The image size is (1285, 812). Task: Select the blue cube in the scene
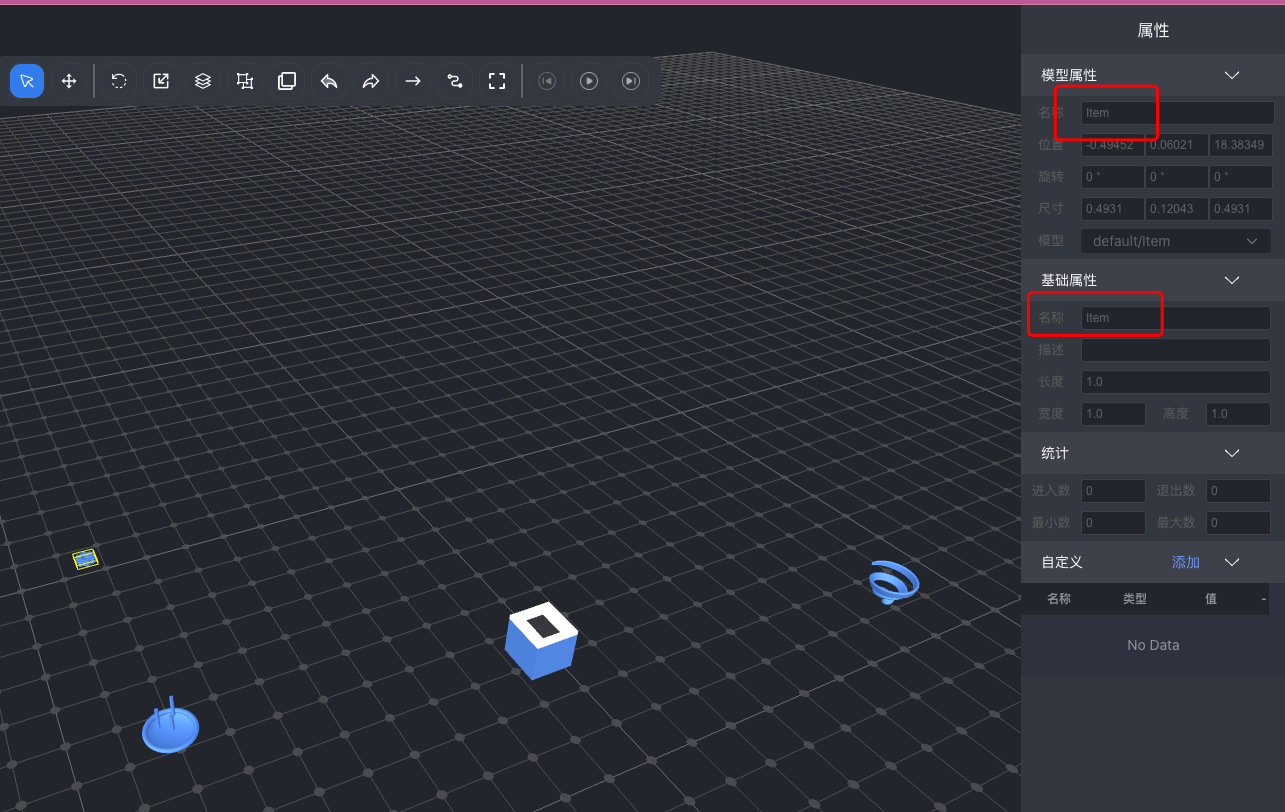coord(541,643)
